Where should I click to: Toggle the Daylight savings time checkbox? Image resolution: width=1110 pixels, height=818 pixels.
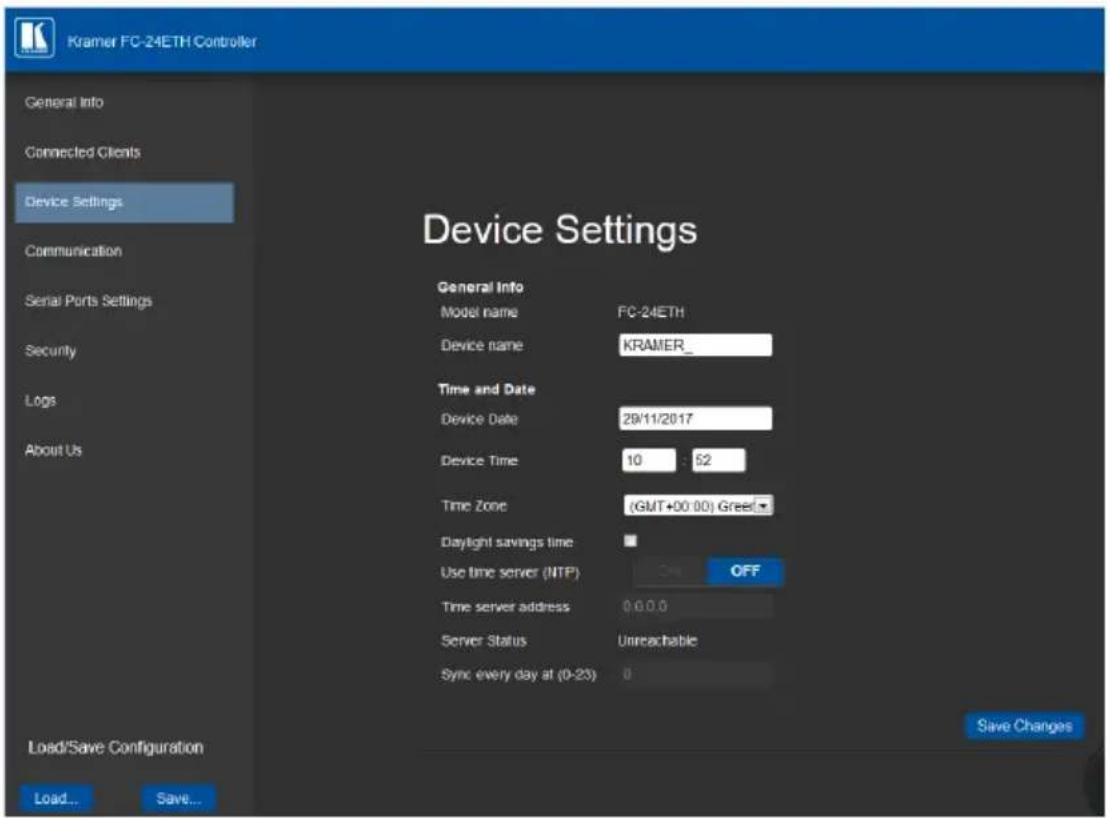[630, 541]
